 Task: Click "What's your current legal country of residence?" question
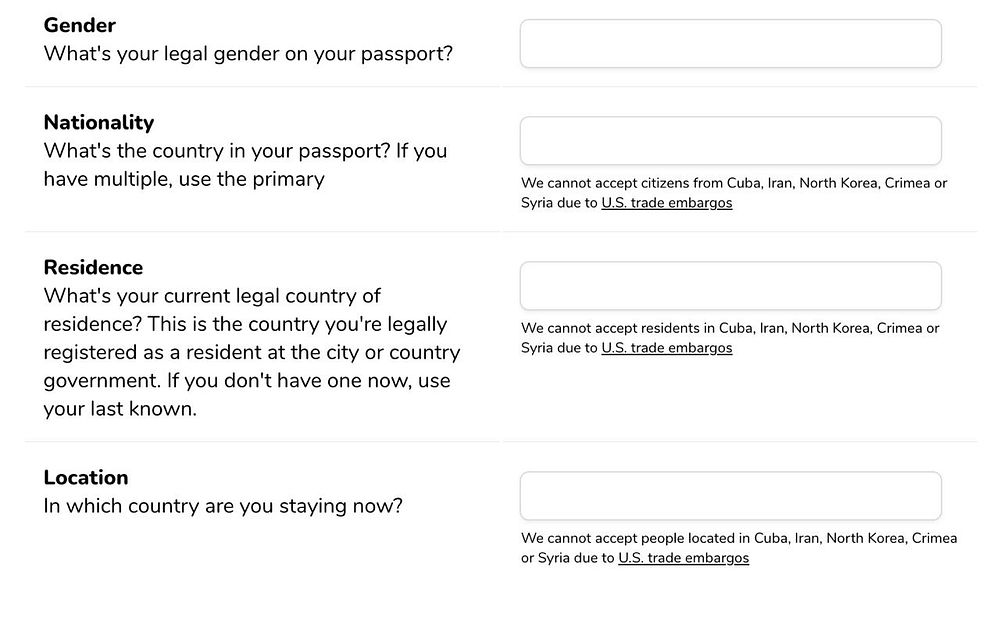pyautogui.click(x=212, y=296)
